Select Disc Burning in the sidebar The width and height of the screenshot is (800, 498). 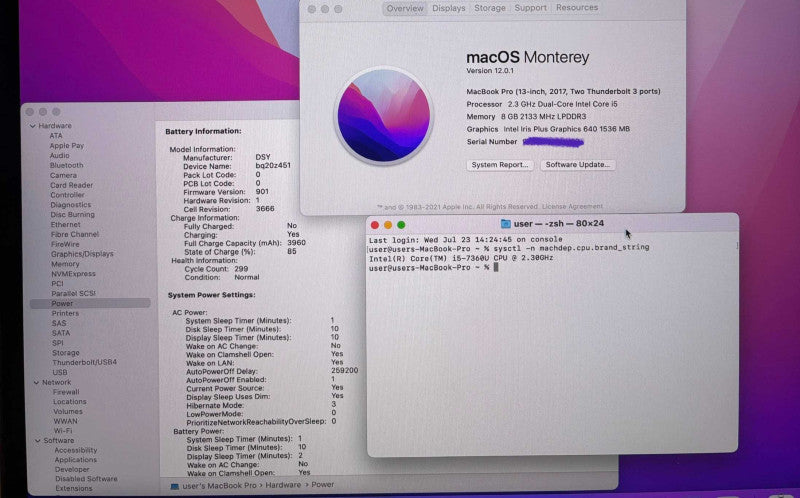pos(72,215)
